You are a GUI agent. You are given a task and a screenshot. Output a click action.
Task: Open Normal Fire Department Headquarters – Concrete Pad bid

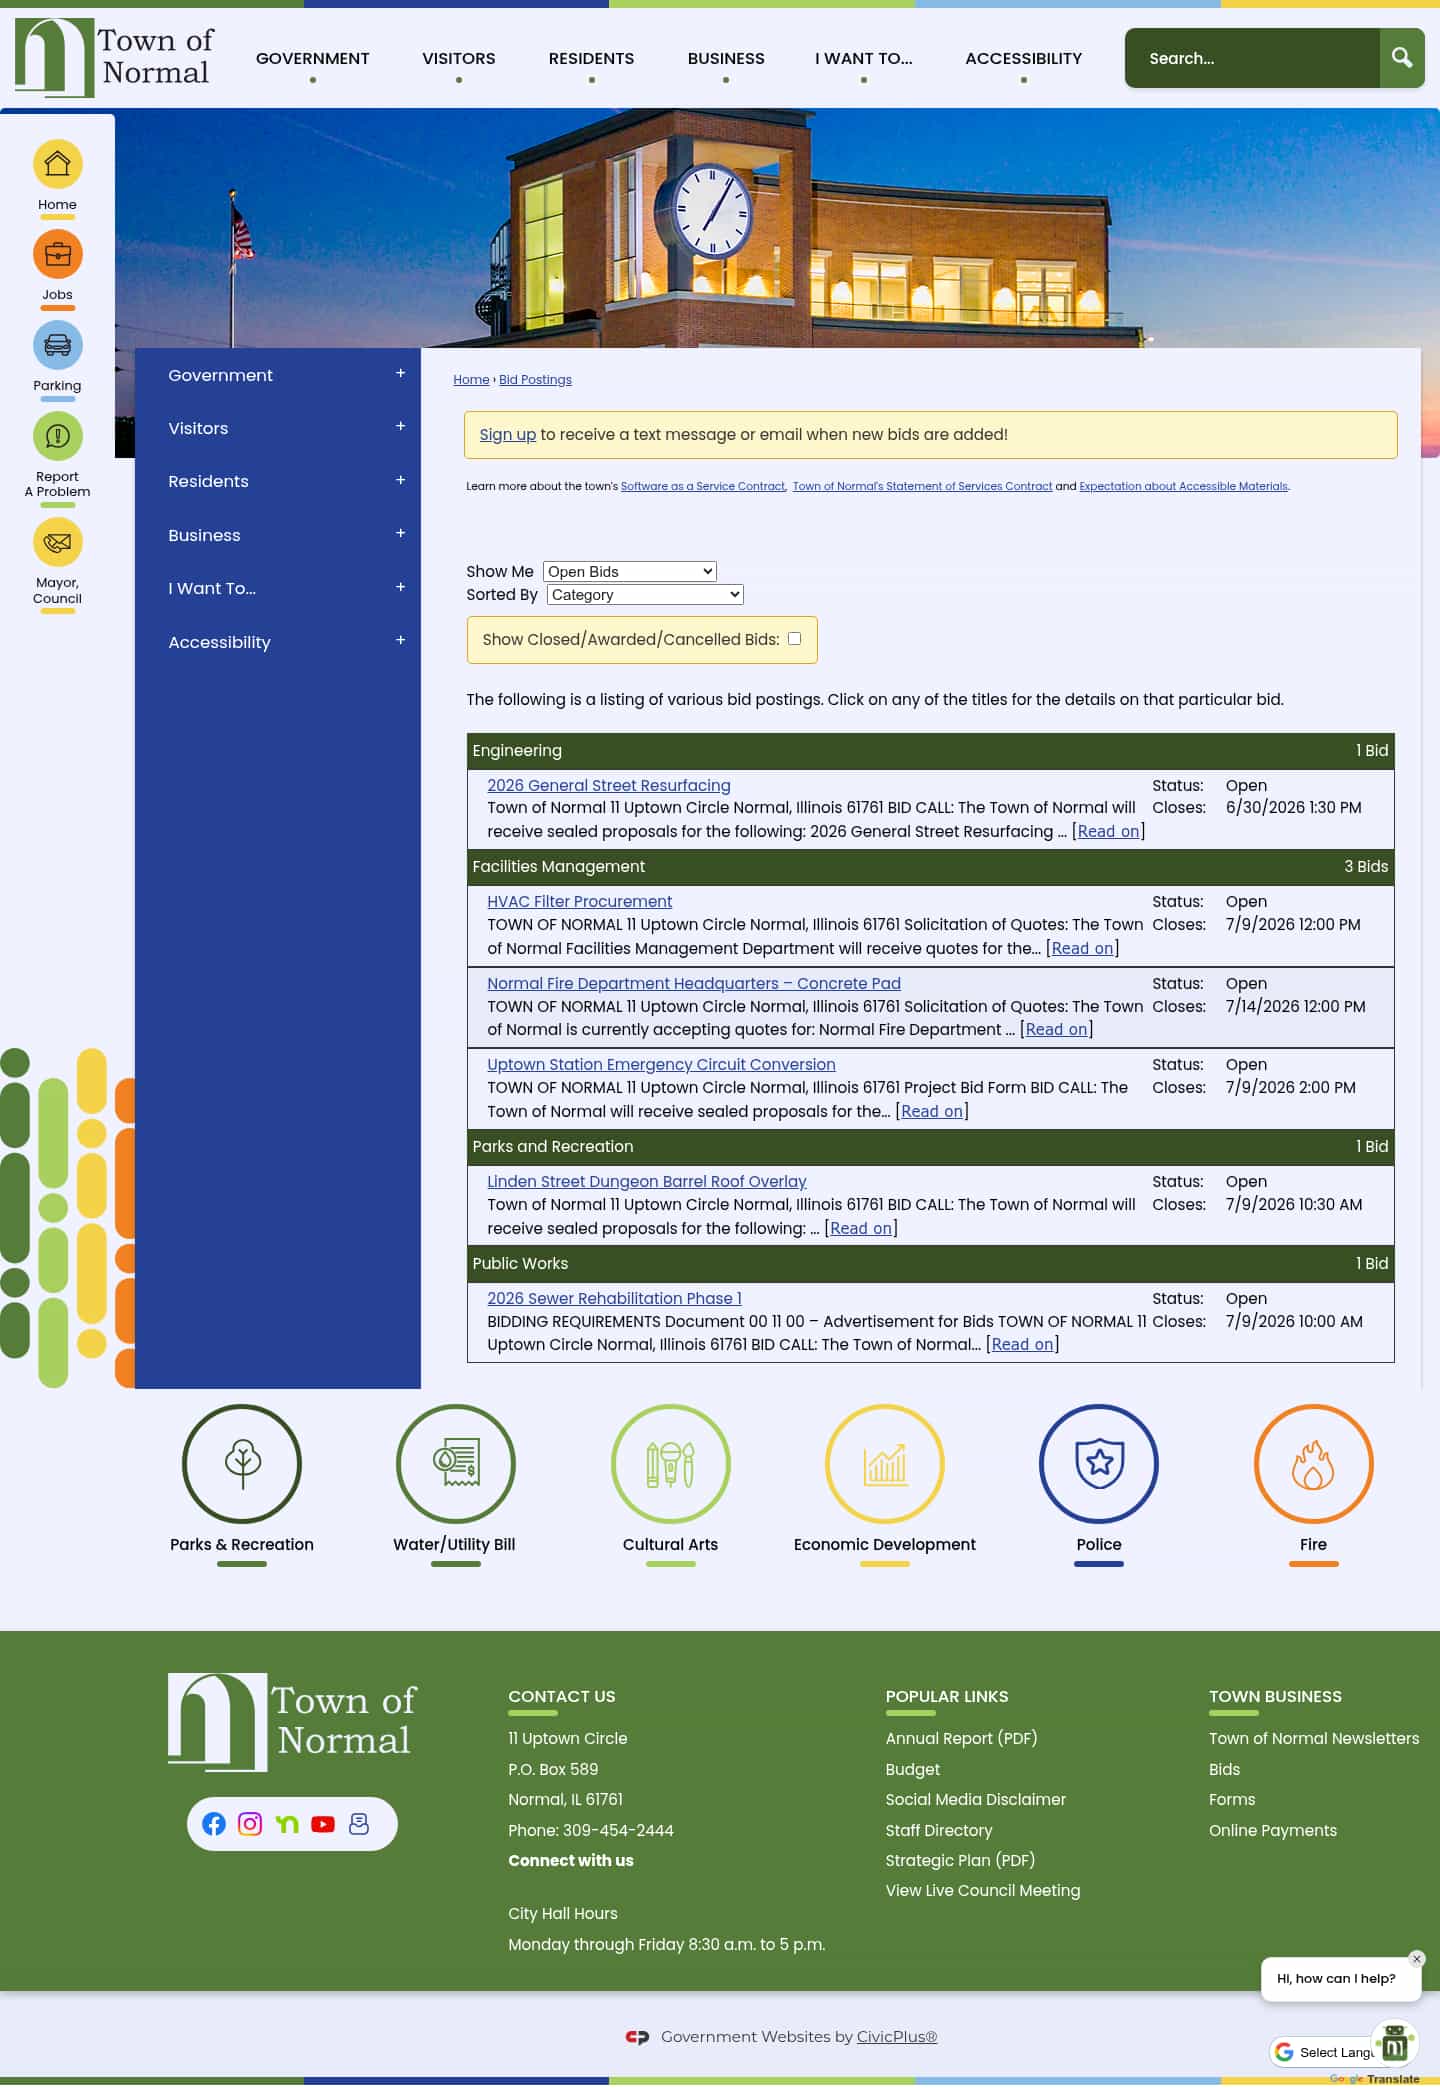[693, 984]
